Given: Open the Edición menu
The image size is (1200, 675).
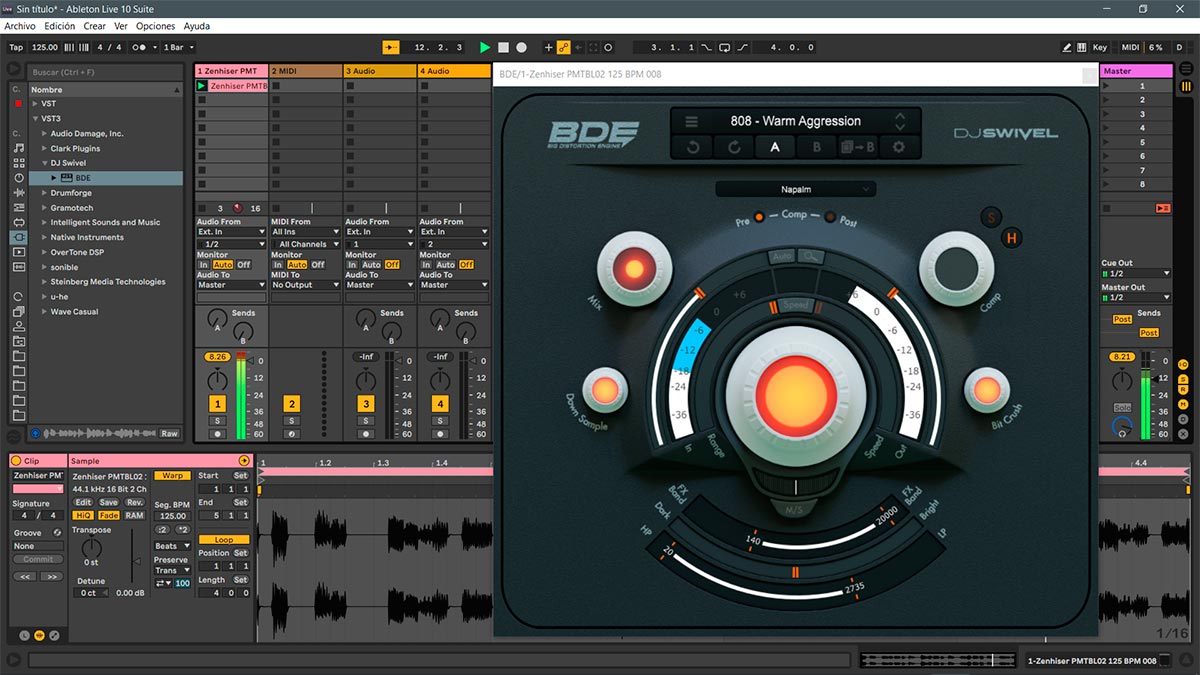Looking at the screenshot, I should (x=60, y=26).
